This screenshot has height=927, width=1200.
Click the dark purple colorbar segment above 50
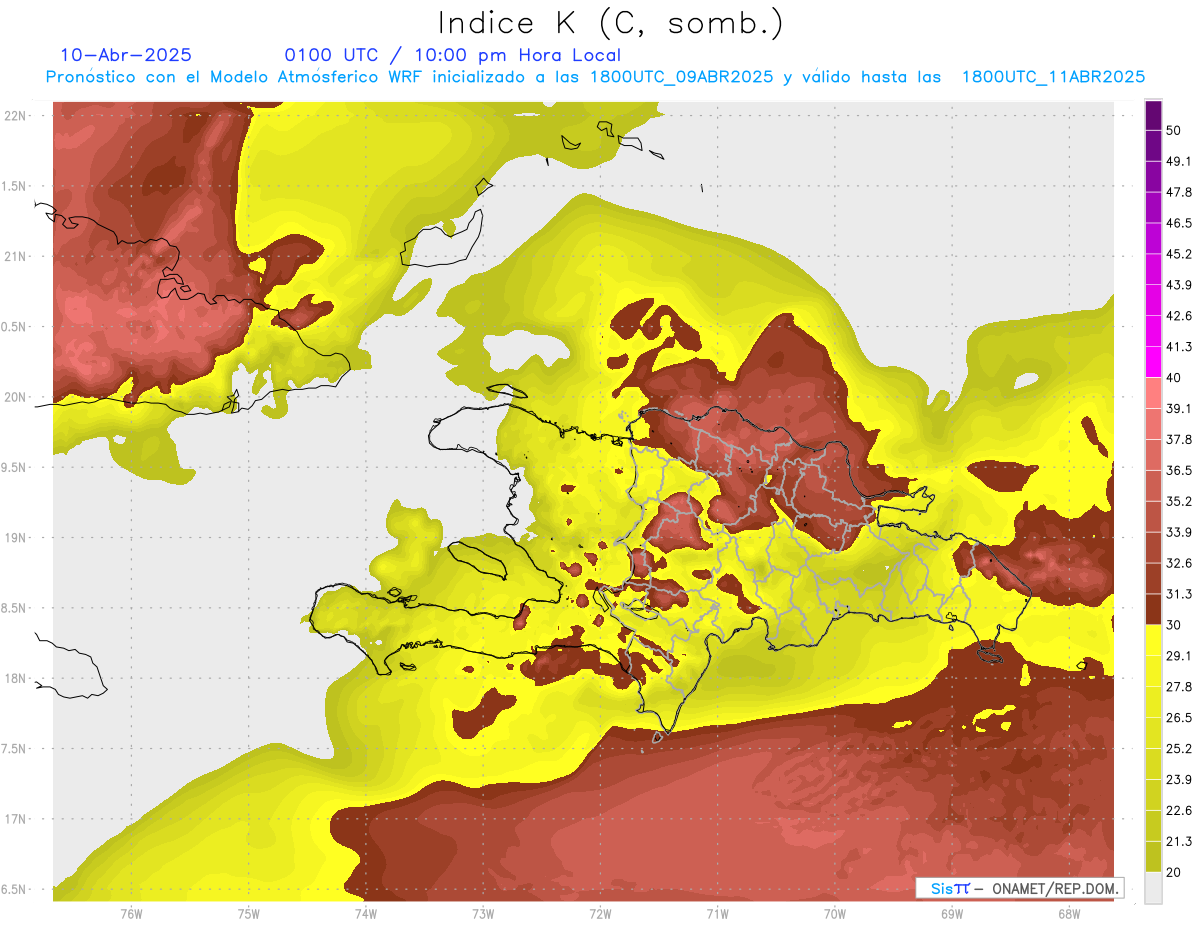coord(1153,115)
